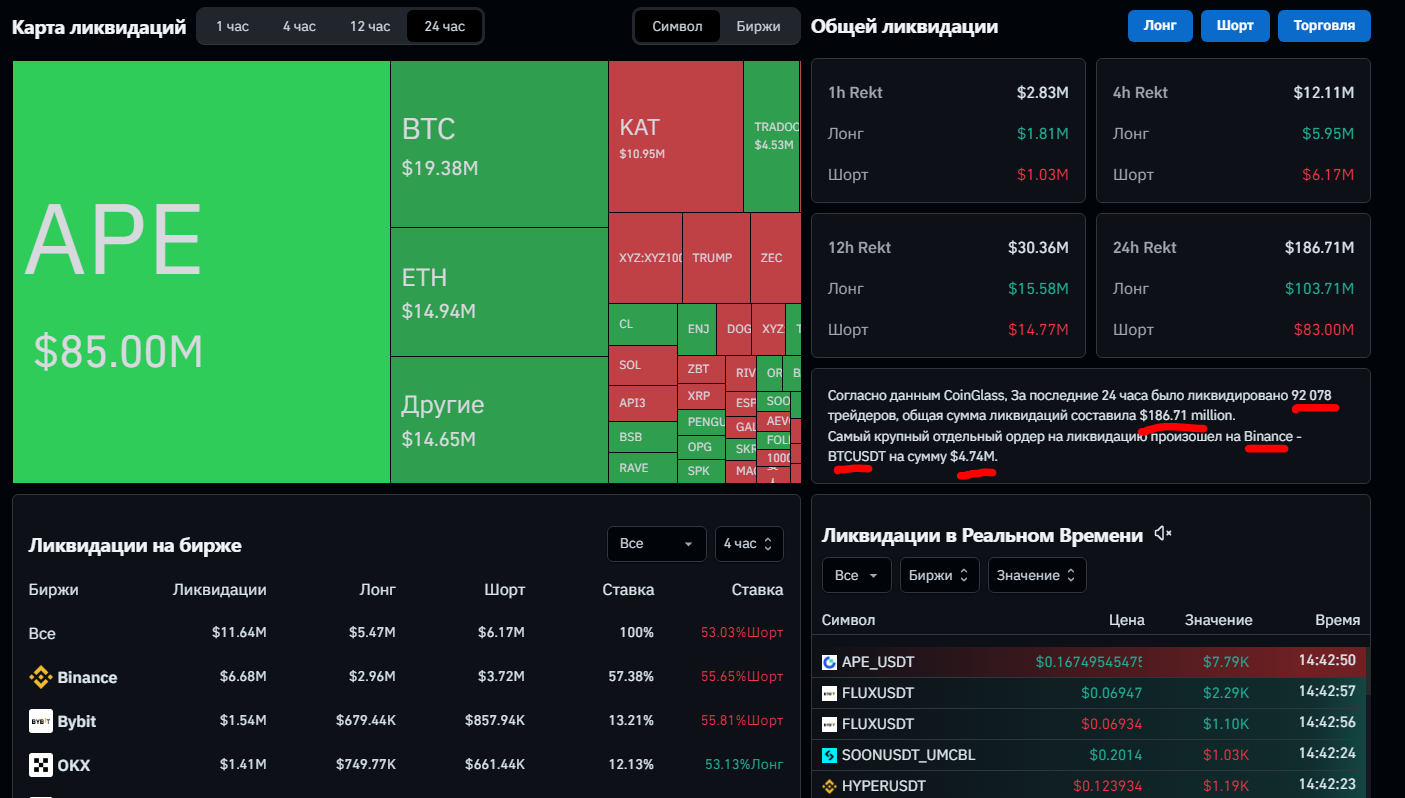Click Binance's liquidation amount $6.68M

[243, 677]
